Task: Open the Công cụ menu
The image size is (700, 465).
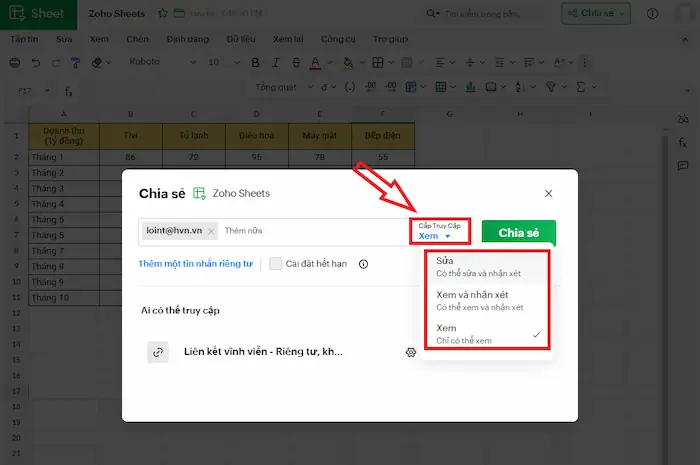Action: click(338, 39)
